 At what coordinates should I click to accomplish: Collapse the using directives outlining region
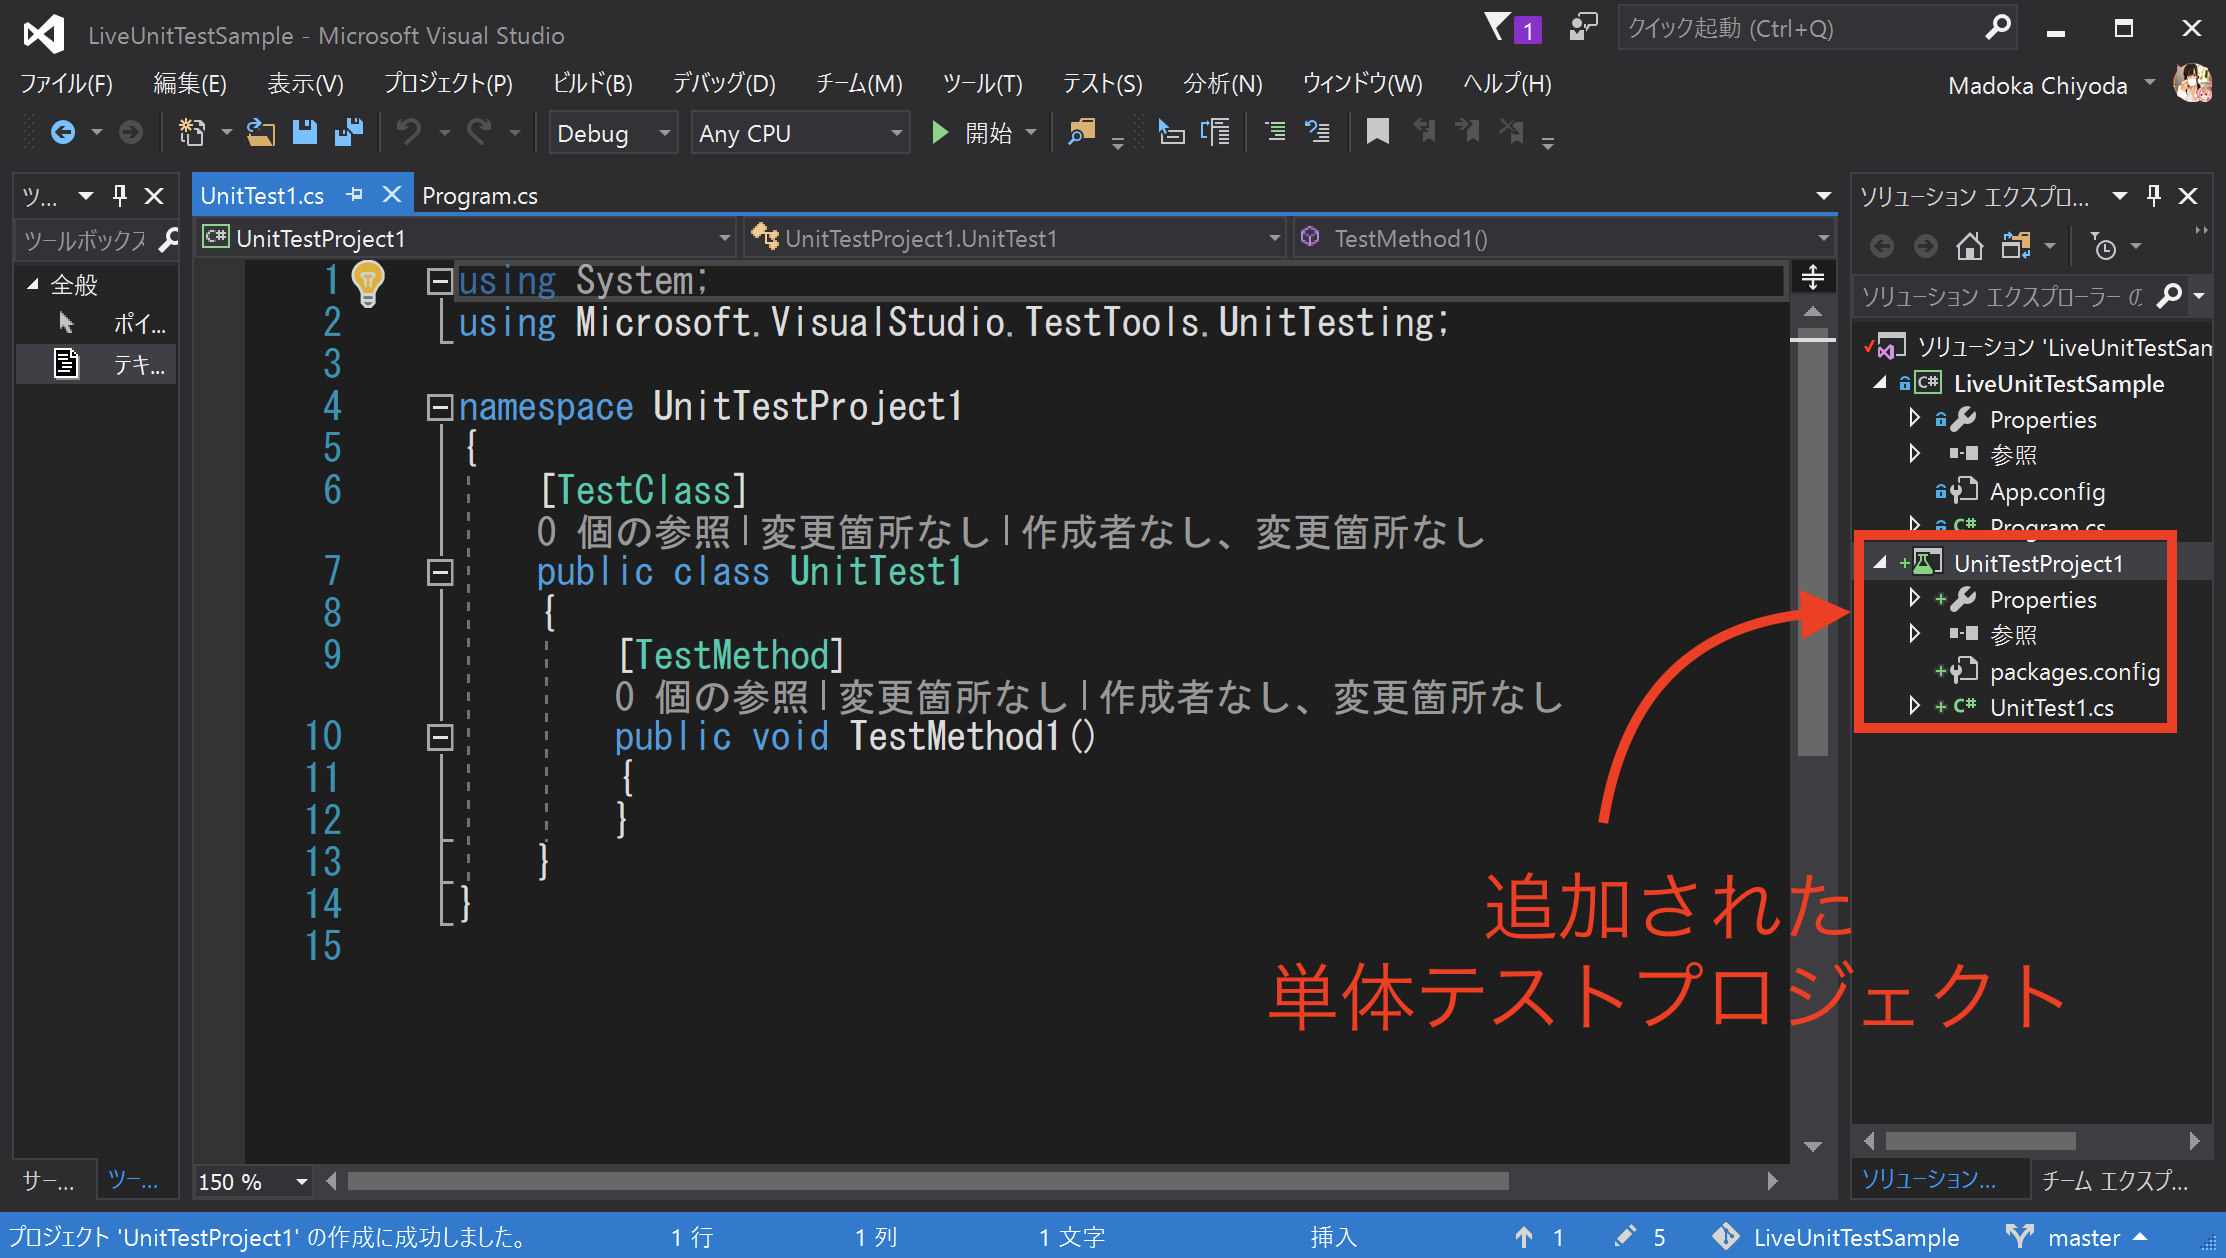(439, 282)
